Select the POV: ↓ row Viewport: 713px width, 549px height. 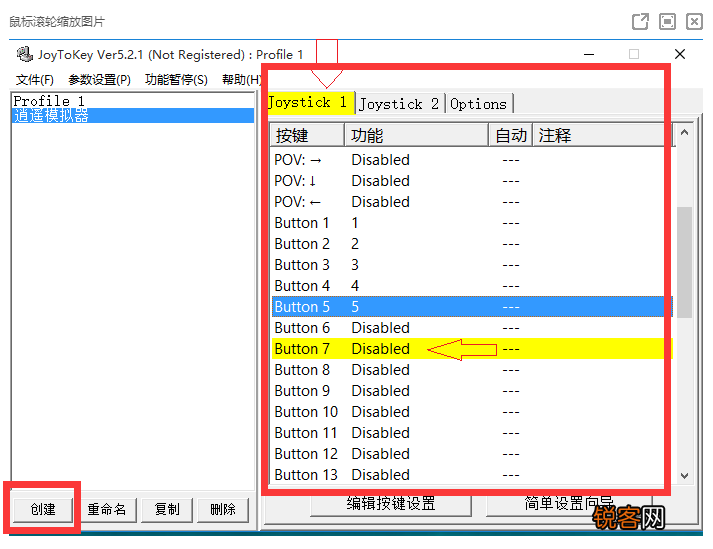click(472, 181)
